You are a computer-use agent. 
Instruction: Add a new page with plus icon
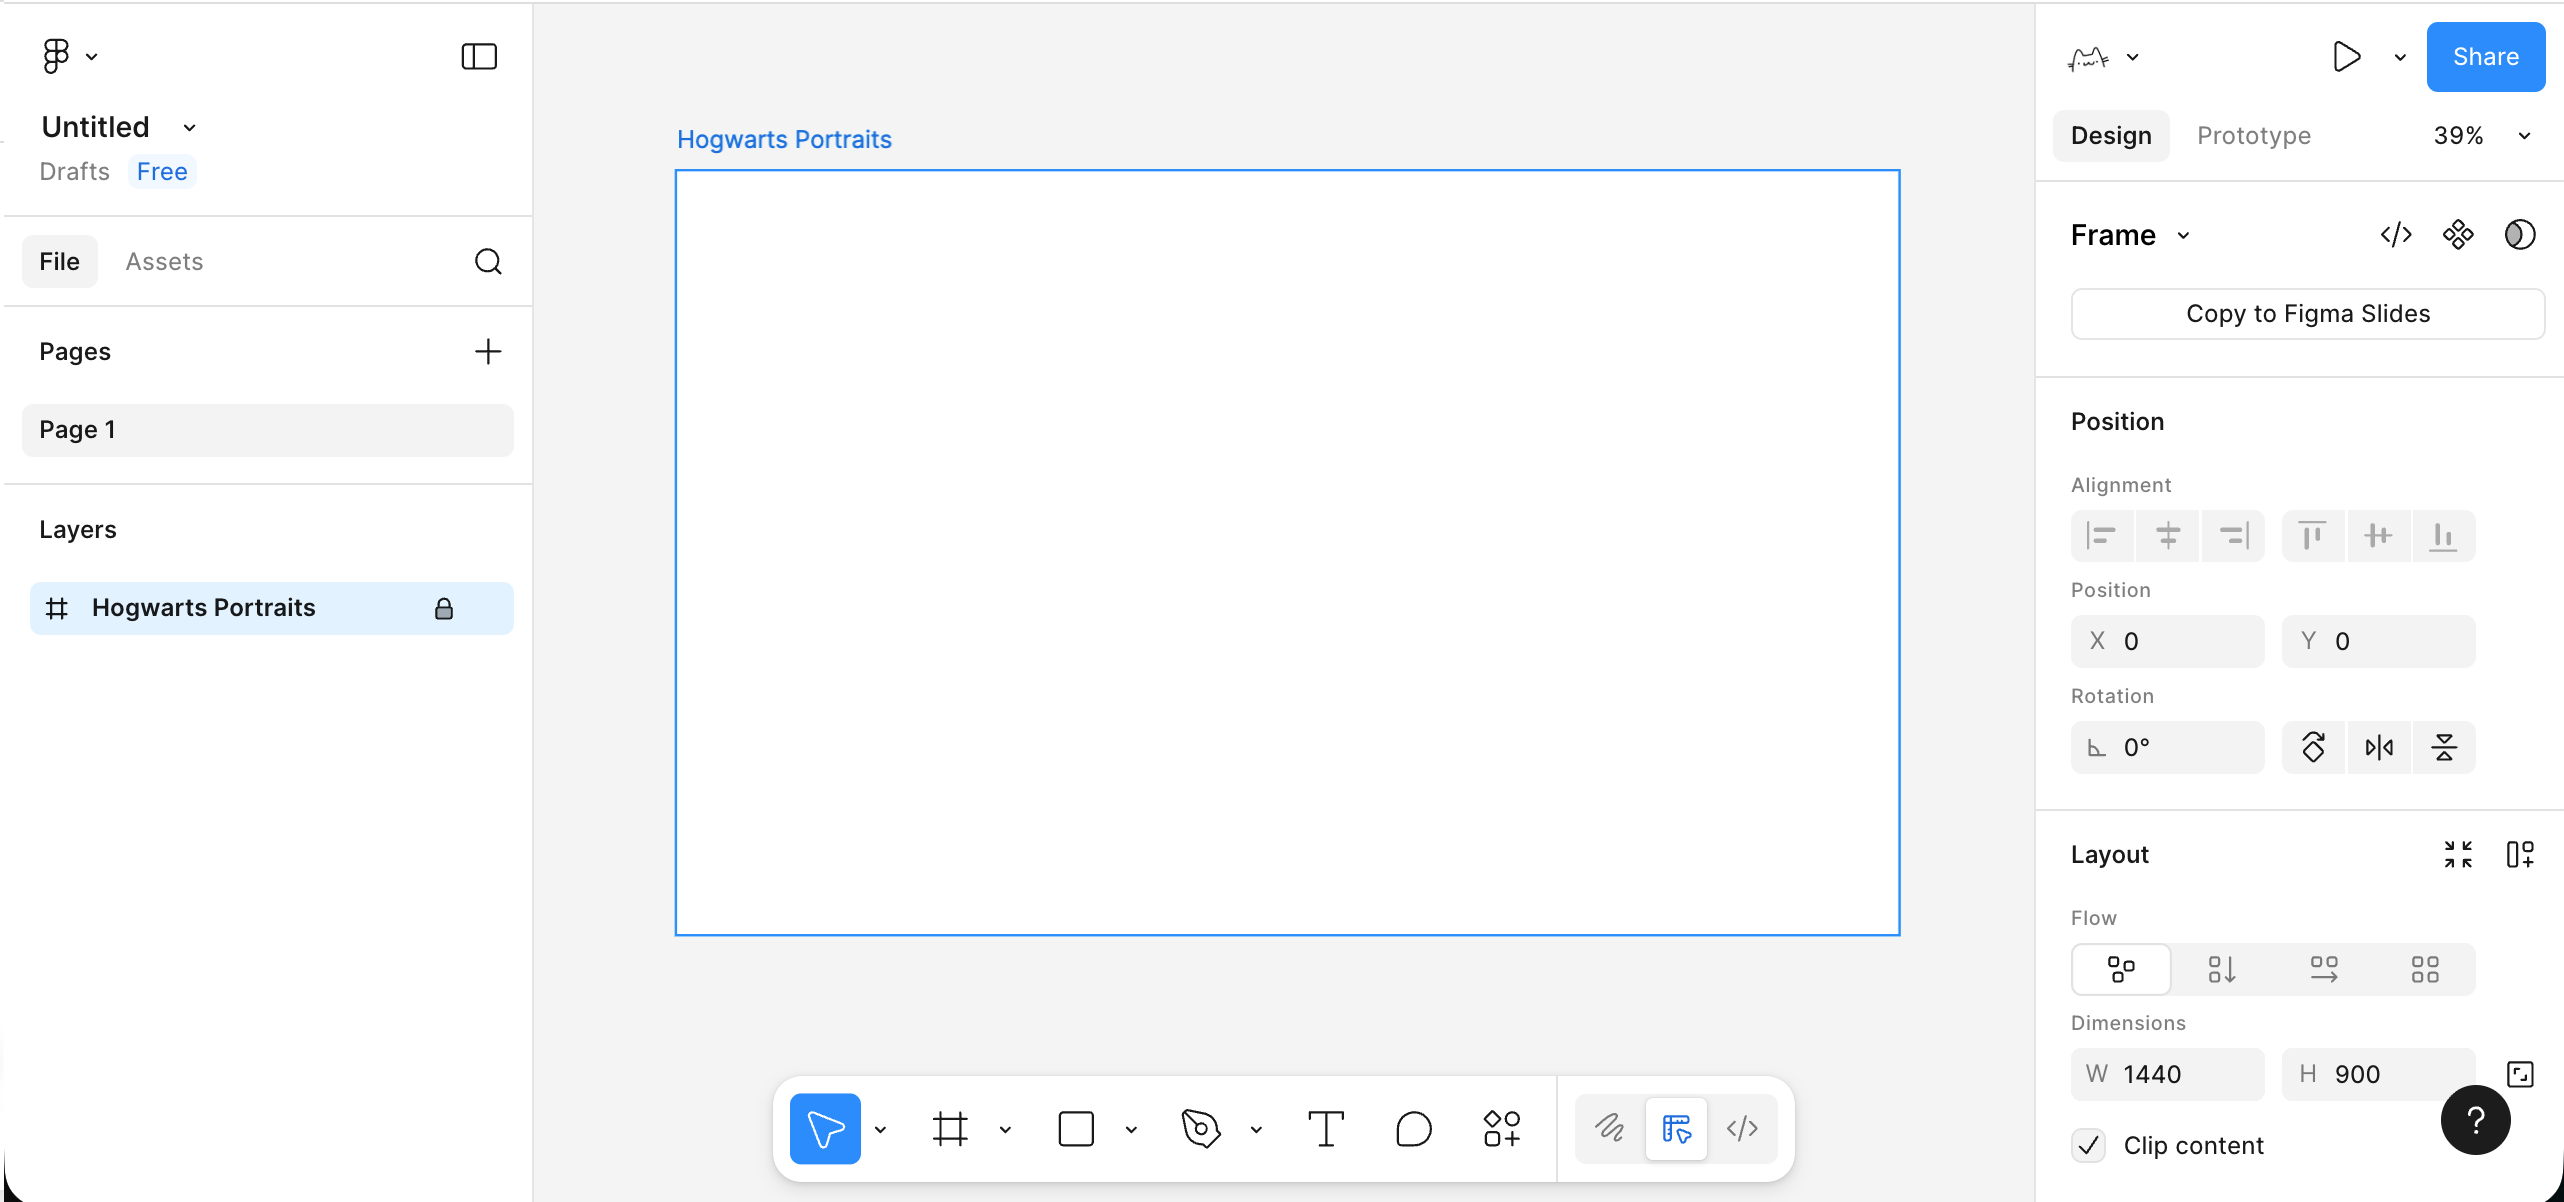pos(488,352)
